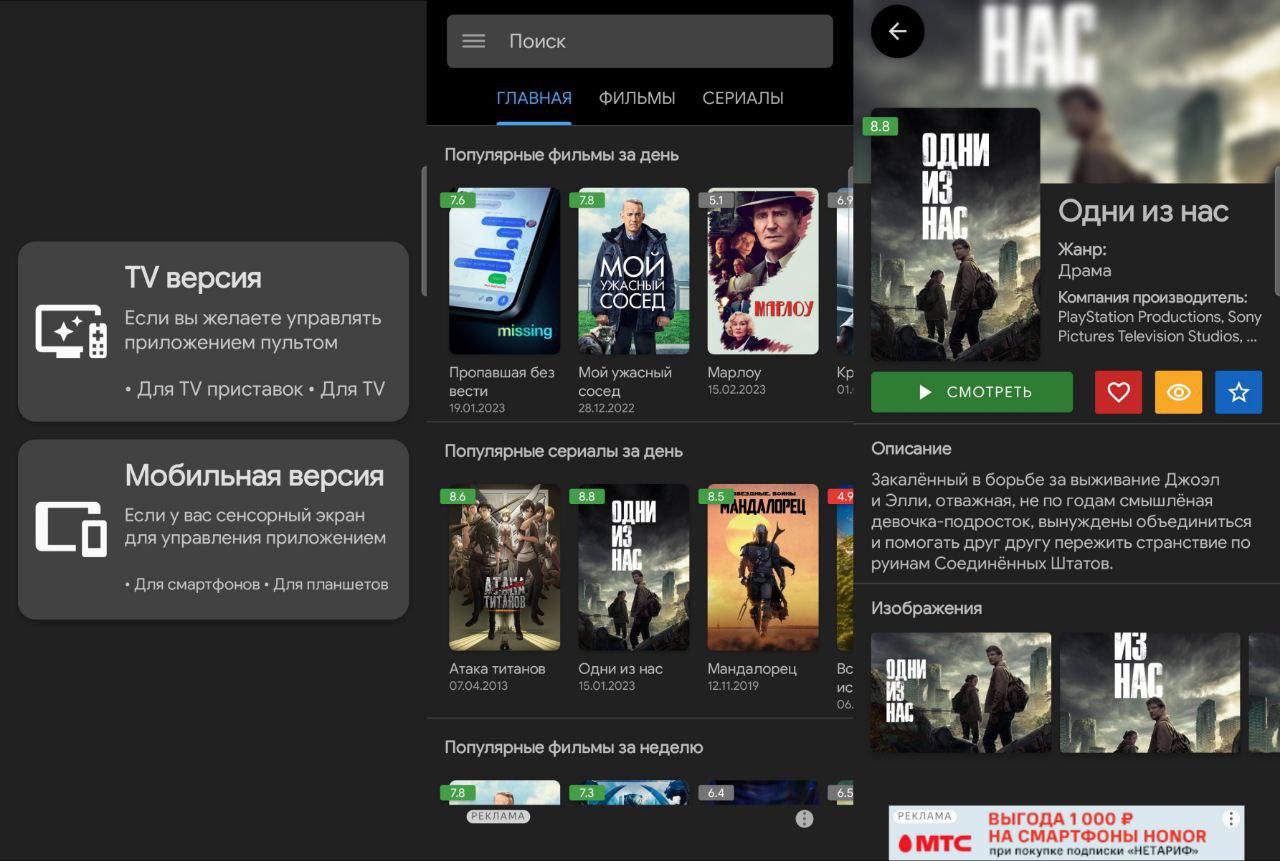Open Мой ужасный сосед movie poster
The width and height of the screenshot is (1280, 861).
(x=633, y=271)
